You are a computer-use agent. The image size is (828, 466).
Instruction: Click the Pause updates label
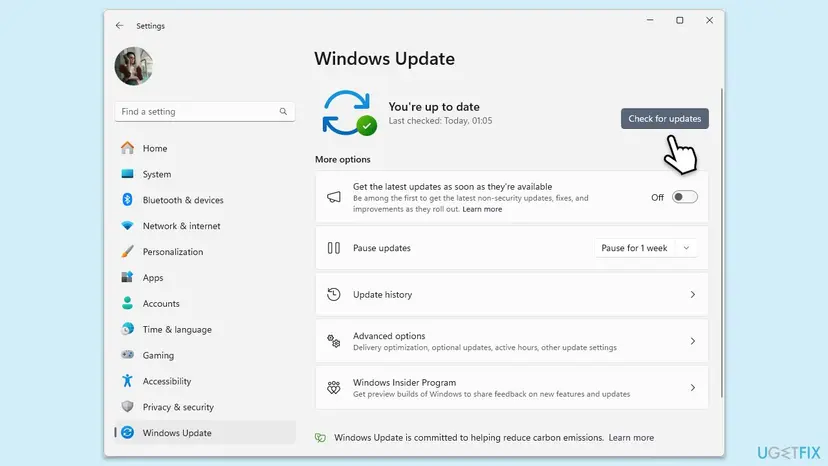click(382, 248)
